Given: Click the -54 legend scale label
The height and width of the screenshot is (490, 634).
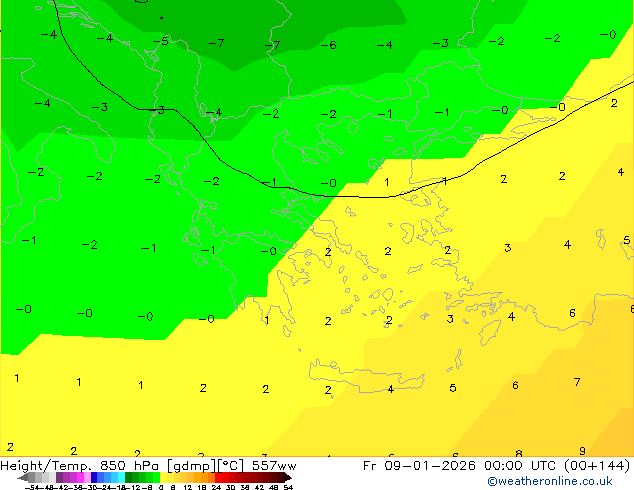Looking at the screenshot, I should (x=32, y=487).
